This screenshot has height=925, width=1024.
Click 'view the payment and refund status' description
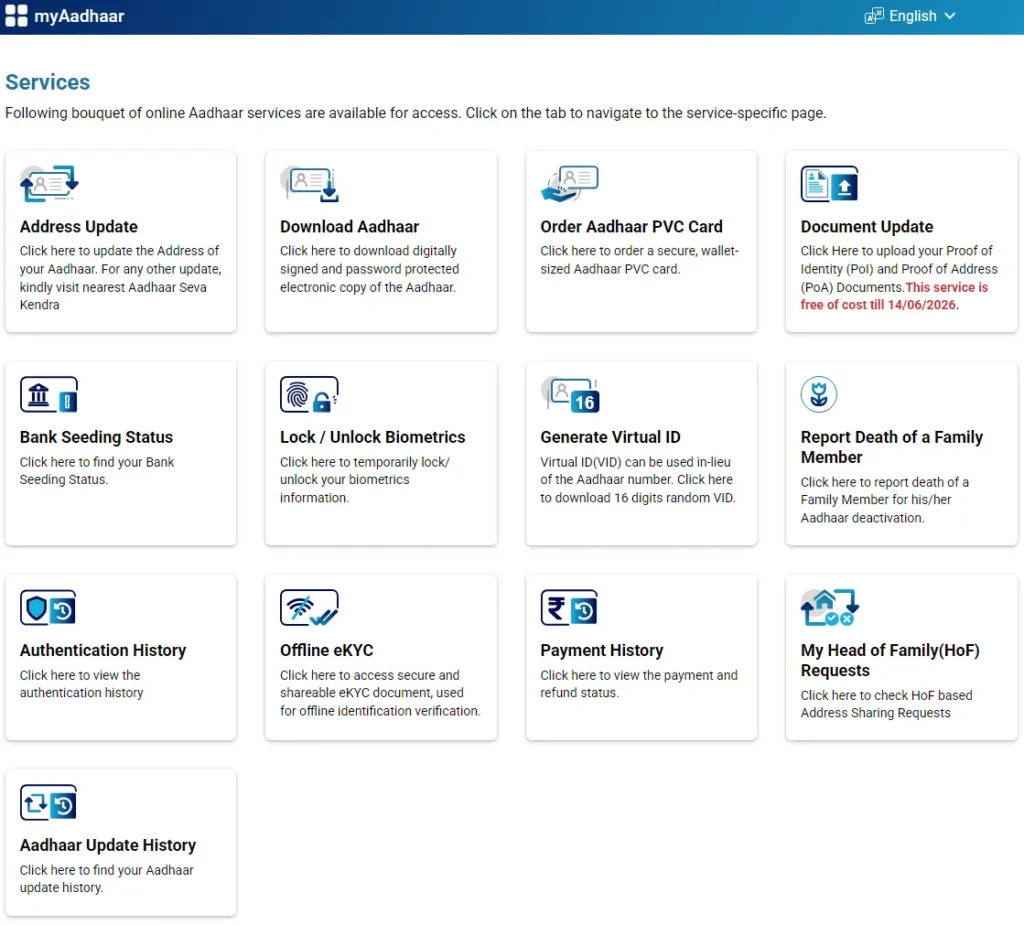pos(639,684)
